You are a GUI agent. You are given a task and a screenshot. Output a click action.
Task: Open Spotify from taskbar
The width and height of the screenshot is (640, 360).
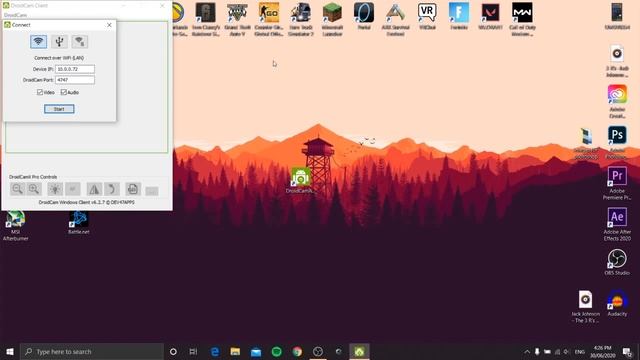coord(276,351)
